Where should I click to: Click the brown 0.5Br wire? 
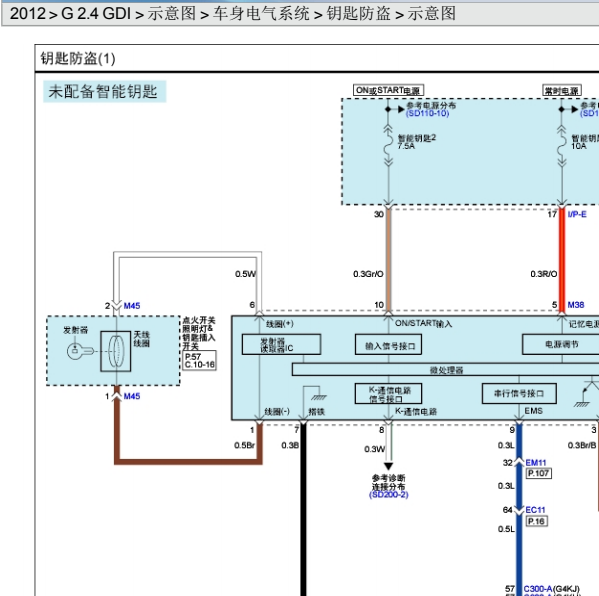pos(189,462)
